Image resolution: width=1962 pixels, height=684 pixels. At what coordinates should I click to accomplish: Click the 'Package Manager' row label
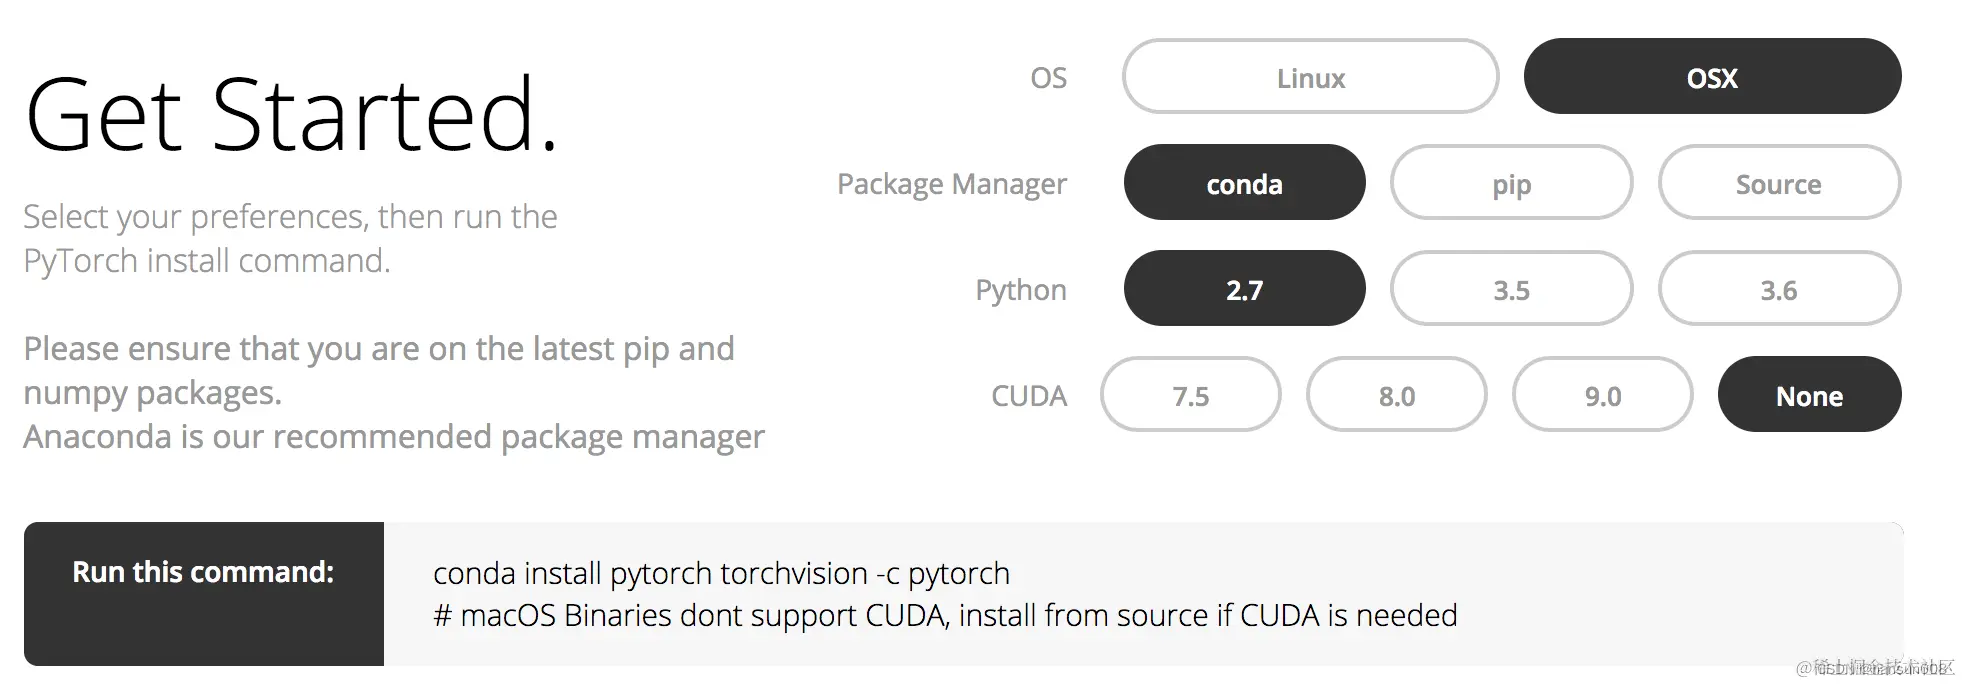951,184
